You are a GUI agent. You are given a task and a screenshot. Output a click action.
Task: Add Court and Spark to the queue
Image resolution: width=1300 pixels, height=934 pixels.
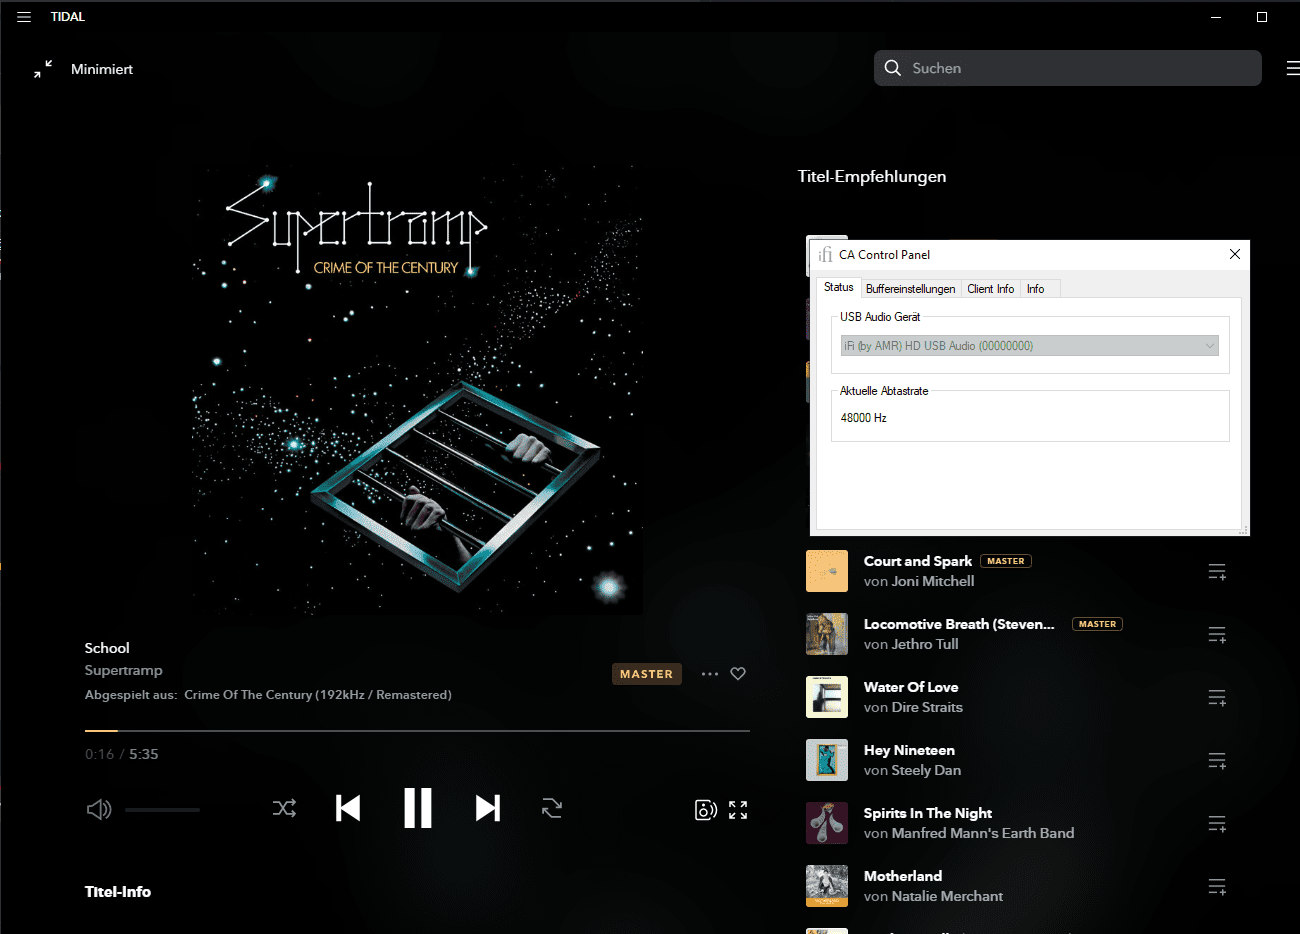click(1217, 572)
